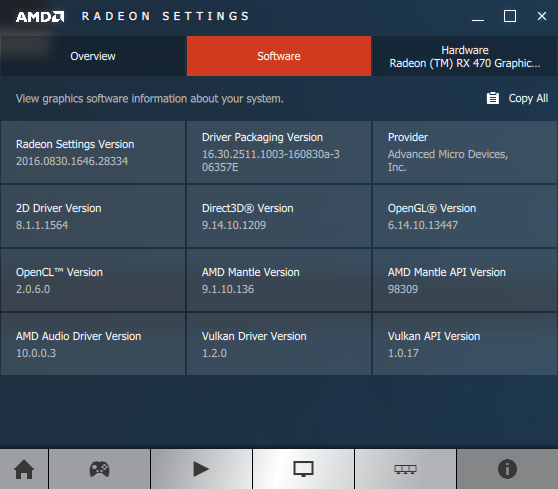
Task: Select the Driver Packaging Version tile
Action: point(279,152)
